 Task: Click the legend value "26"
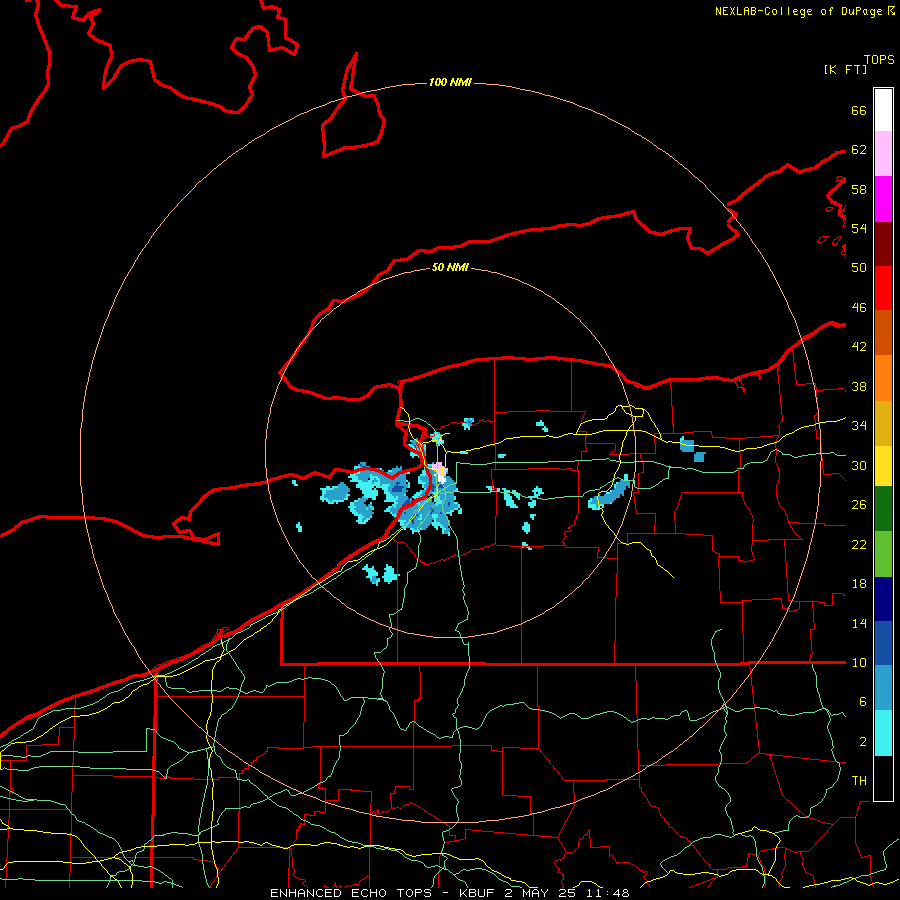click(x=859, y=505)
